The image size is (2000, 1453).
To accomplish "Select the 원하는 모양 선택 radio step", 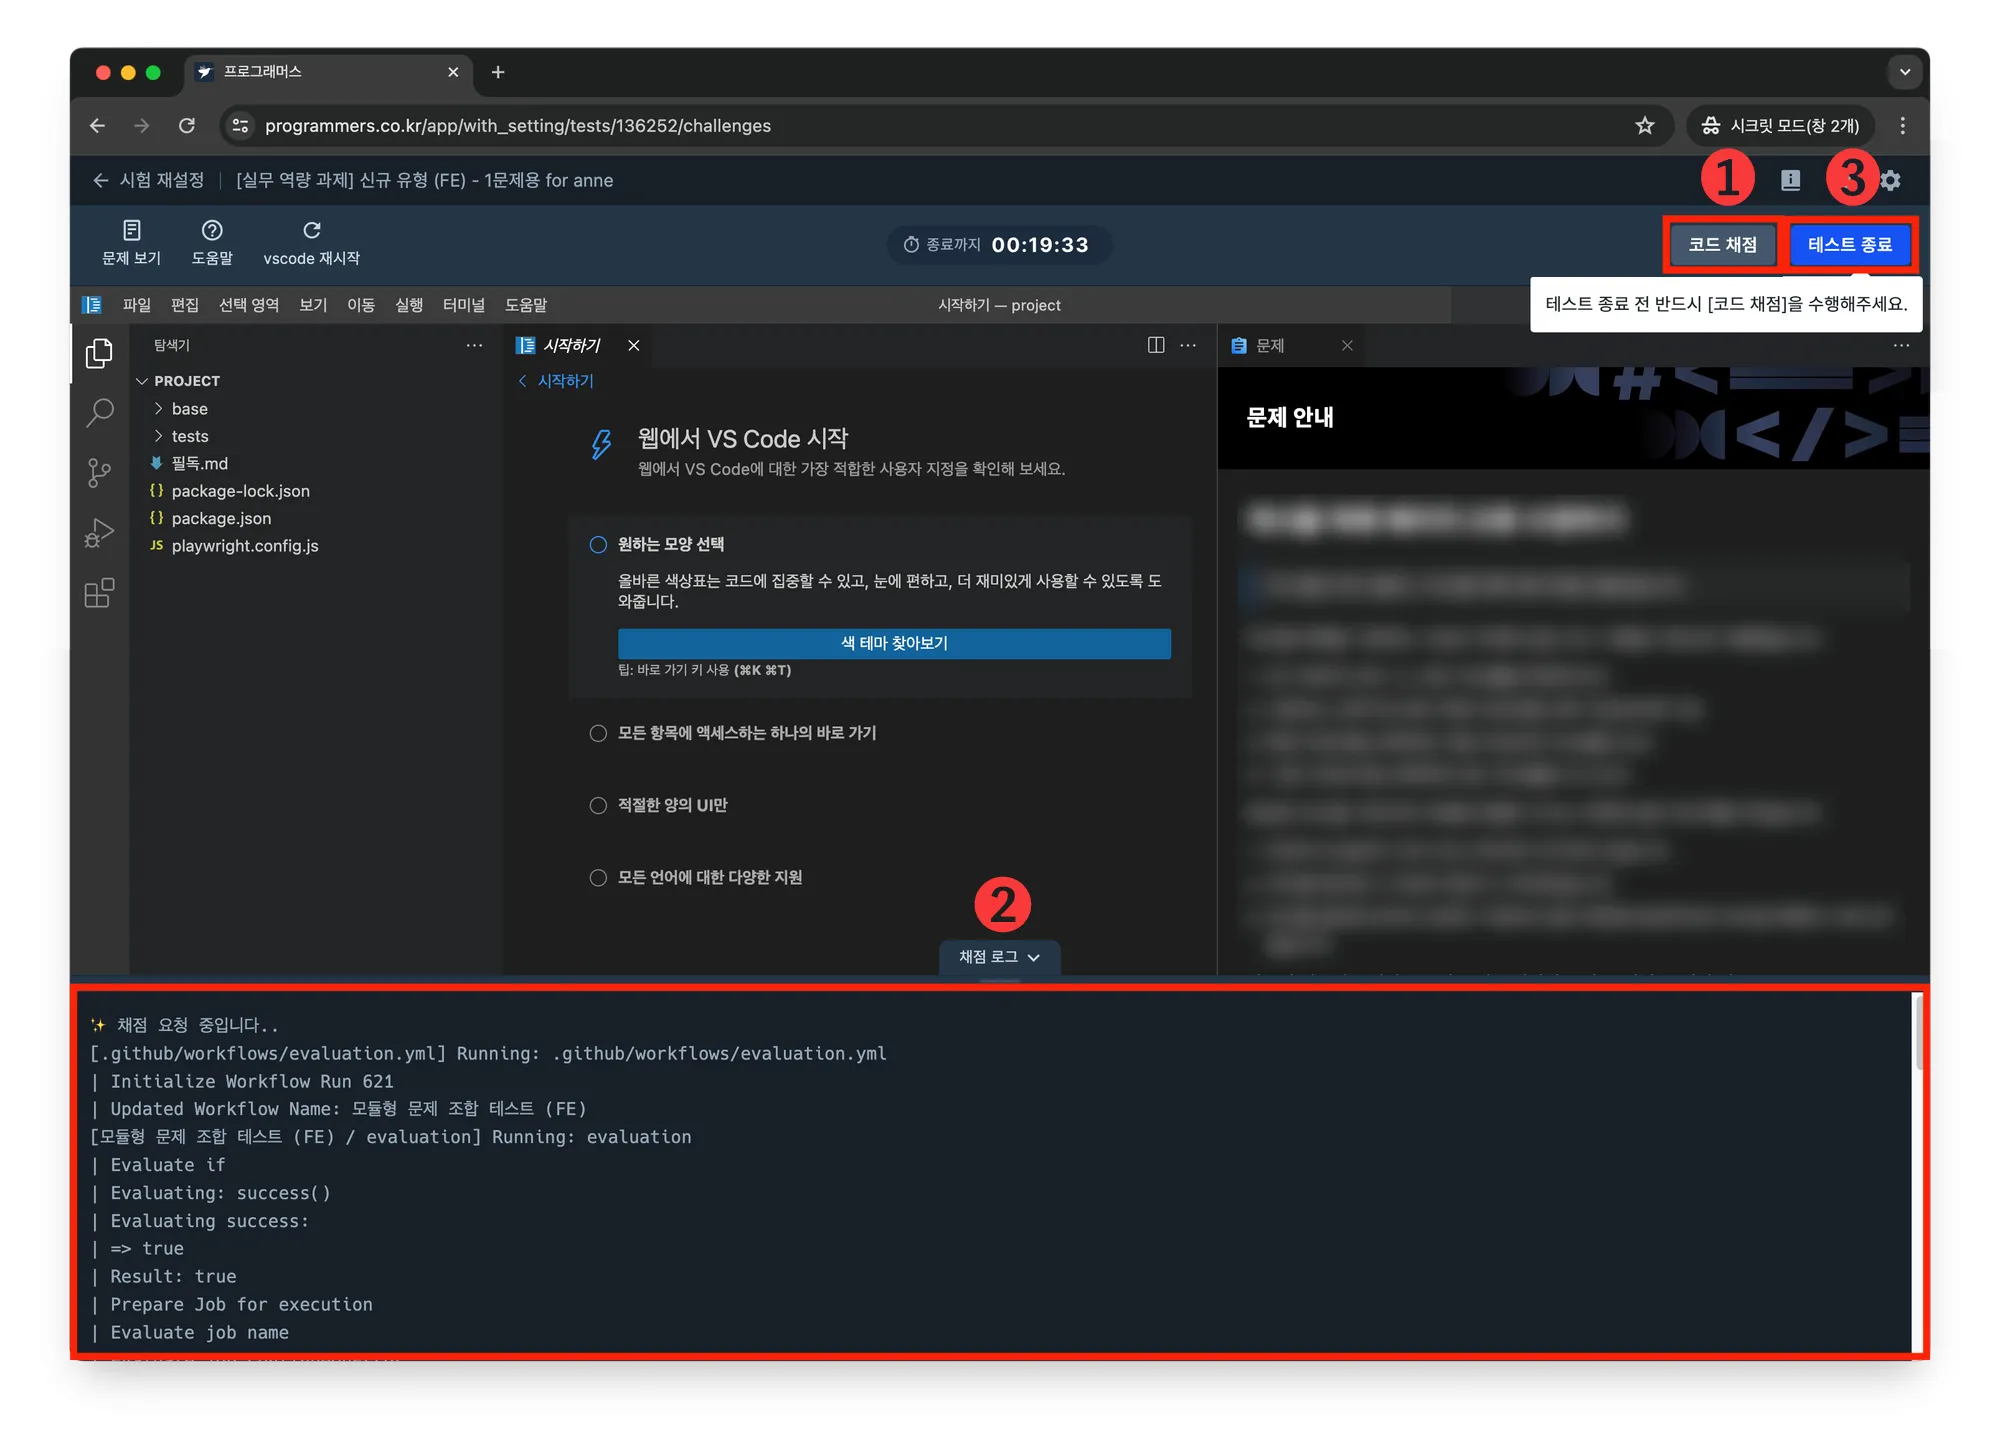I will click(x=598, y=545).
